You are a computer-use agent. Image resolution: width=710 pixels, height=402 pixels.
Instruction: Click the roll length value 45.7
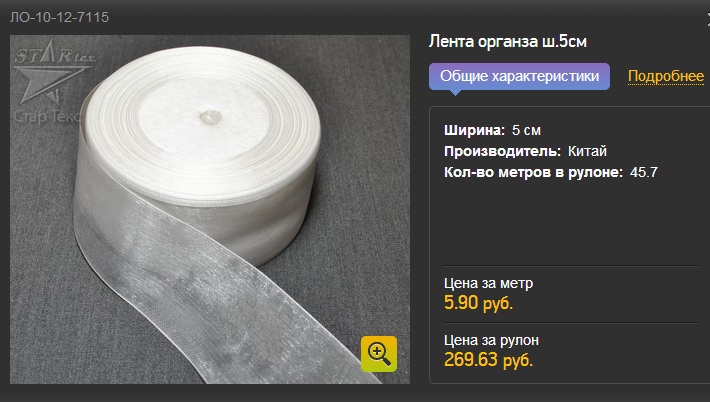point(643,172)
